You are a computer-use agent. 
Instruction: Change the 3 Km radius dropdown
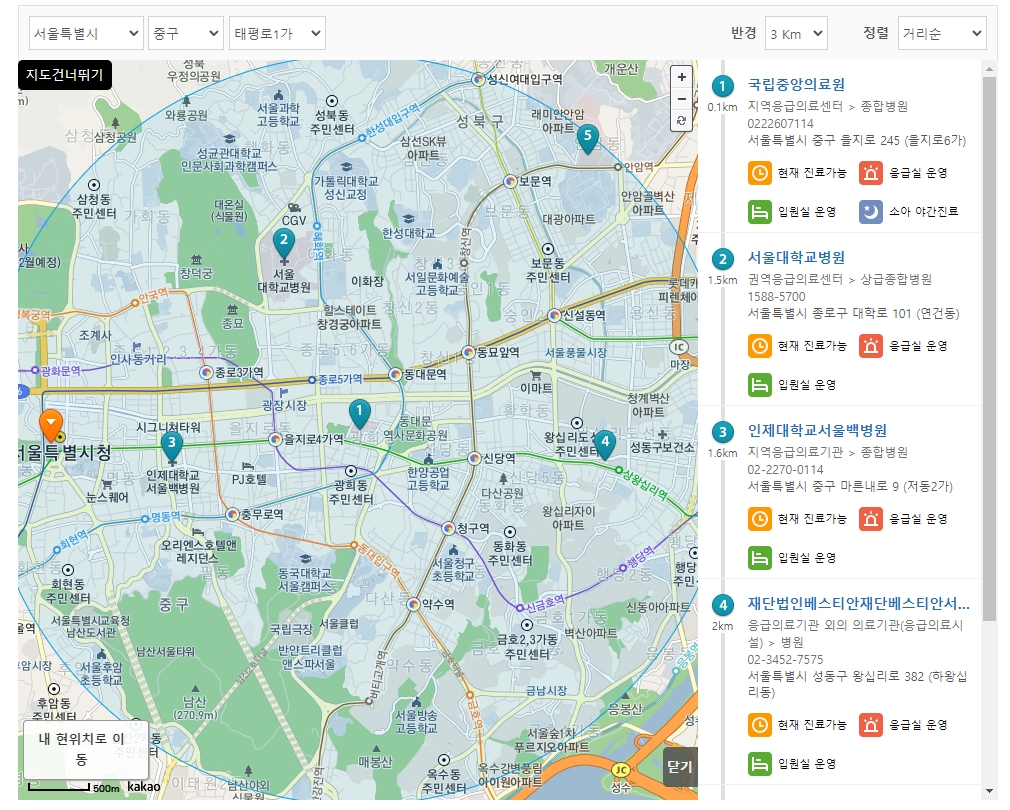click(796, 33)
